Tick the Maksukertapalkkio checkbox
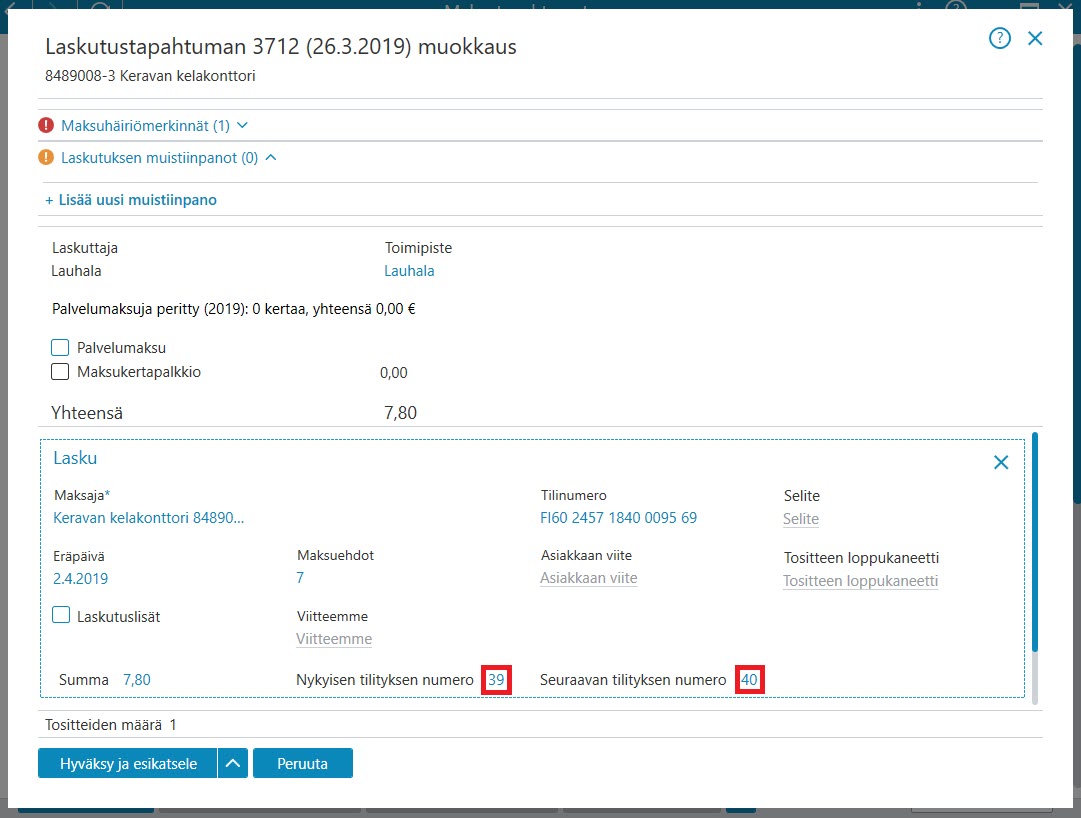The image size is (1081, 818). coord(60,371)
